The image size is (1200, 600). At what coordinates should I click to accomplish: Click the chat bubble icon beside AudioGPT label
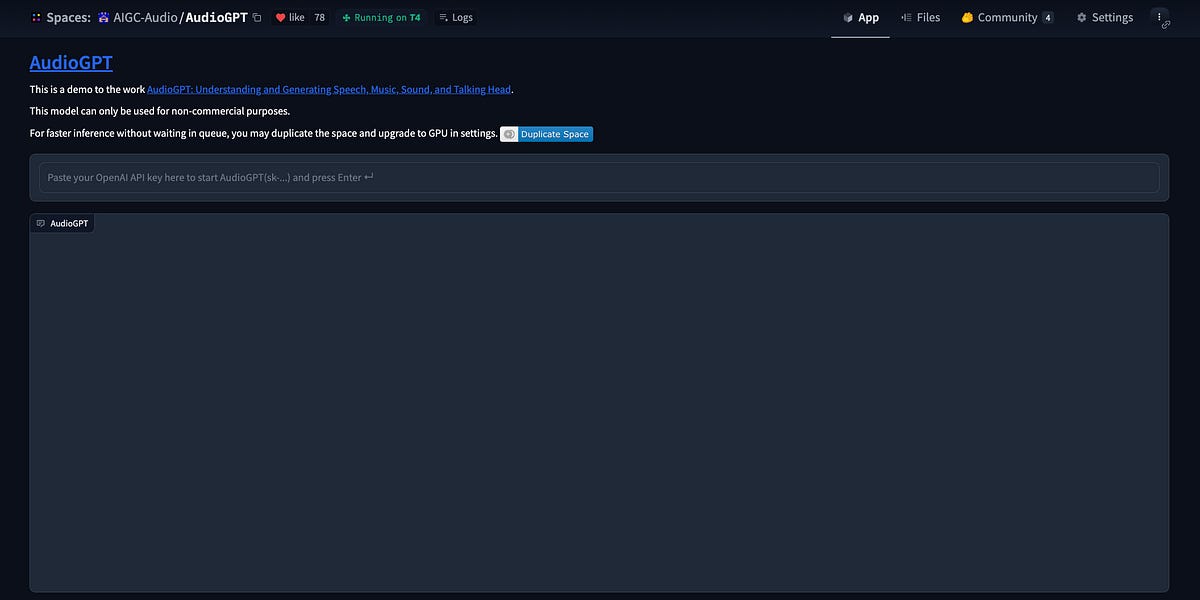click(41, 223)
